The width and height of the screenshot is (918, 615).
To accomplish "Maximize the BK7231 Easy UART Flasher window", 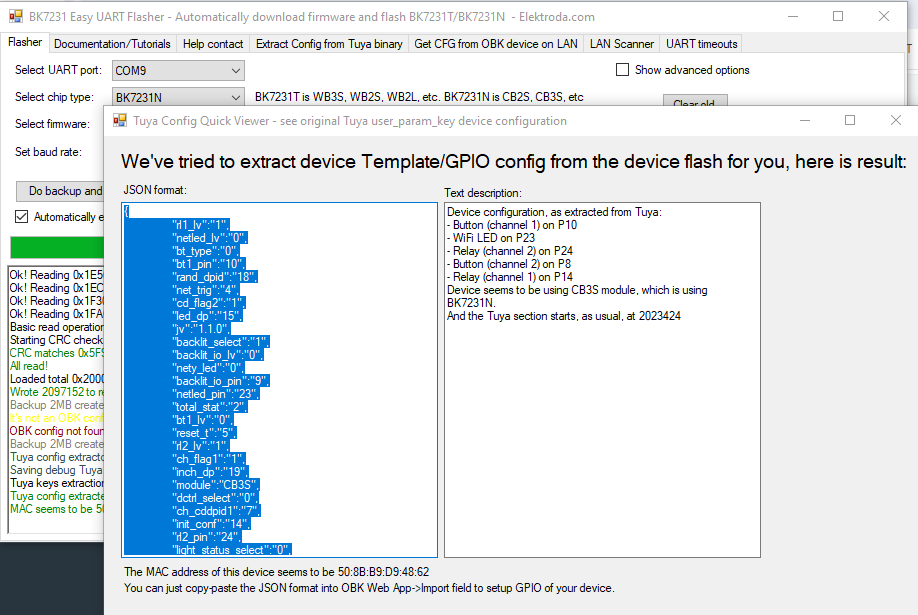I will coord(838,16).
